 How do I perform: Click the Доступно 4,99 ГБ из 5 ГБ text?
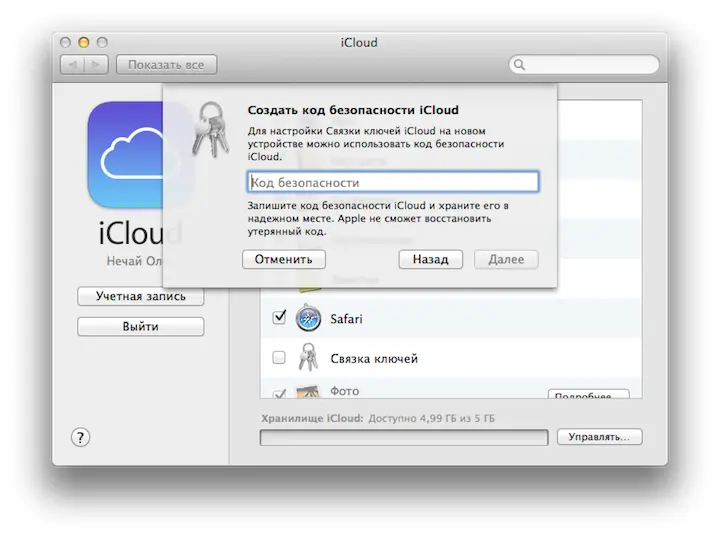[x=432, y=418]
